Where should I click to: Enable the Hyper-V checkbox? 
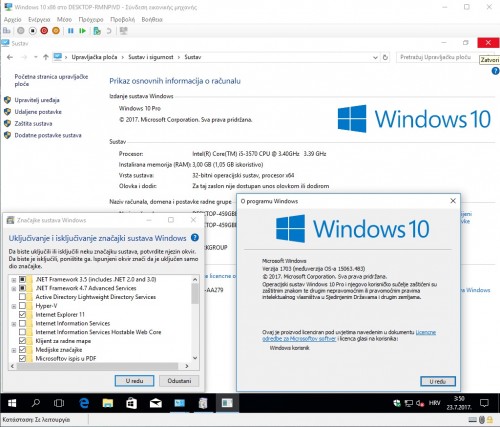coord(22,306)
